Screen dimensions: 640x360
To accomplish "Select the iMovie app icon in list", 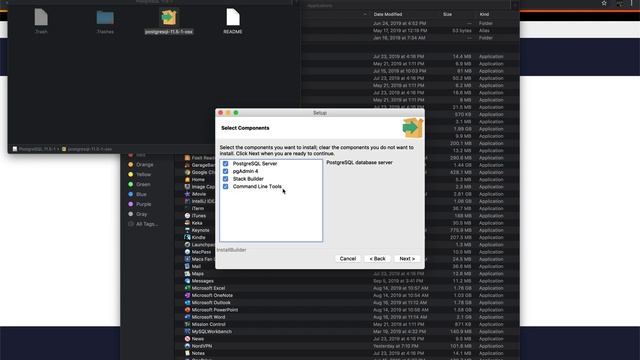I will point(187,194).
